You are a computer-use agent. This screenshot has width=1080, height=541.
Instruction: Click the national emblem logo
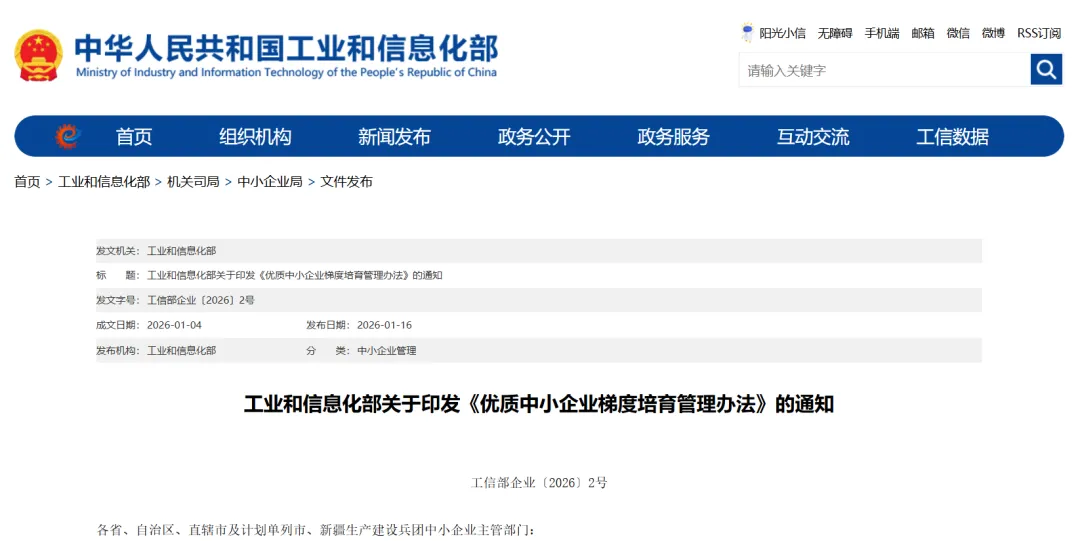click(x=39, y=55)
